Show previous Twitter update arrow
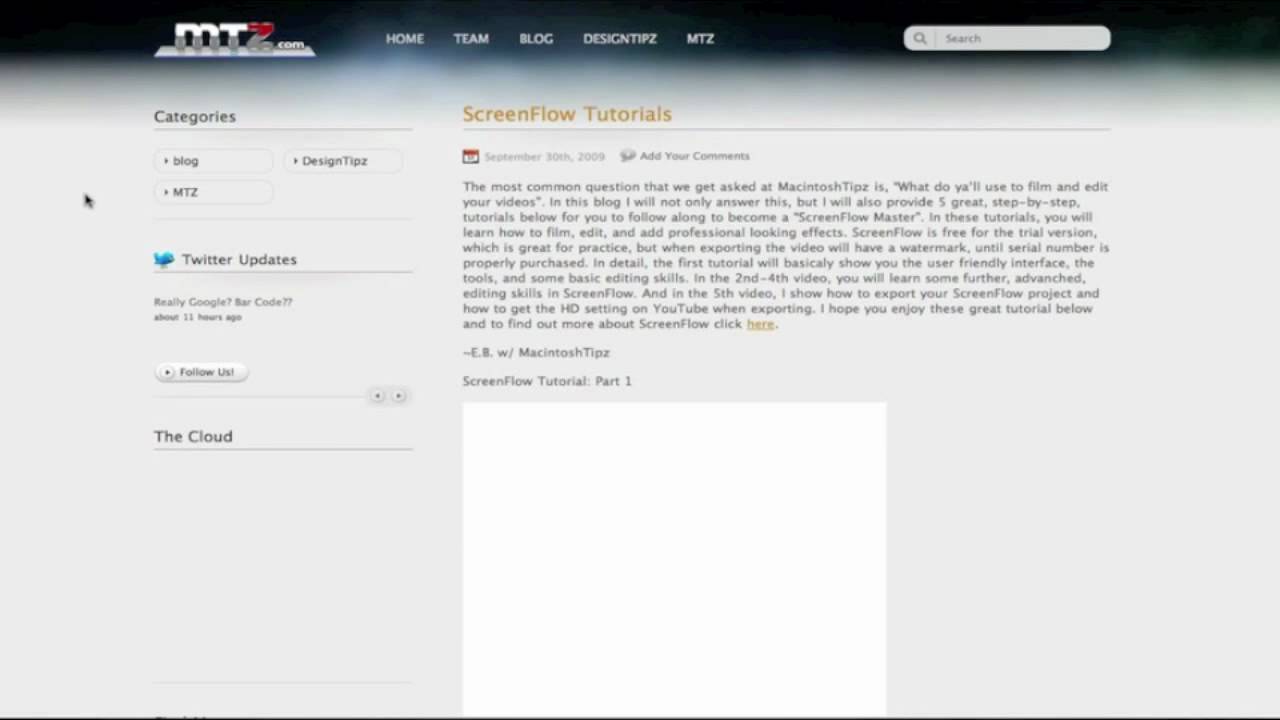The width and height of the screenshot is (1280, 720). (x=377, y=396)
